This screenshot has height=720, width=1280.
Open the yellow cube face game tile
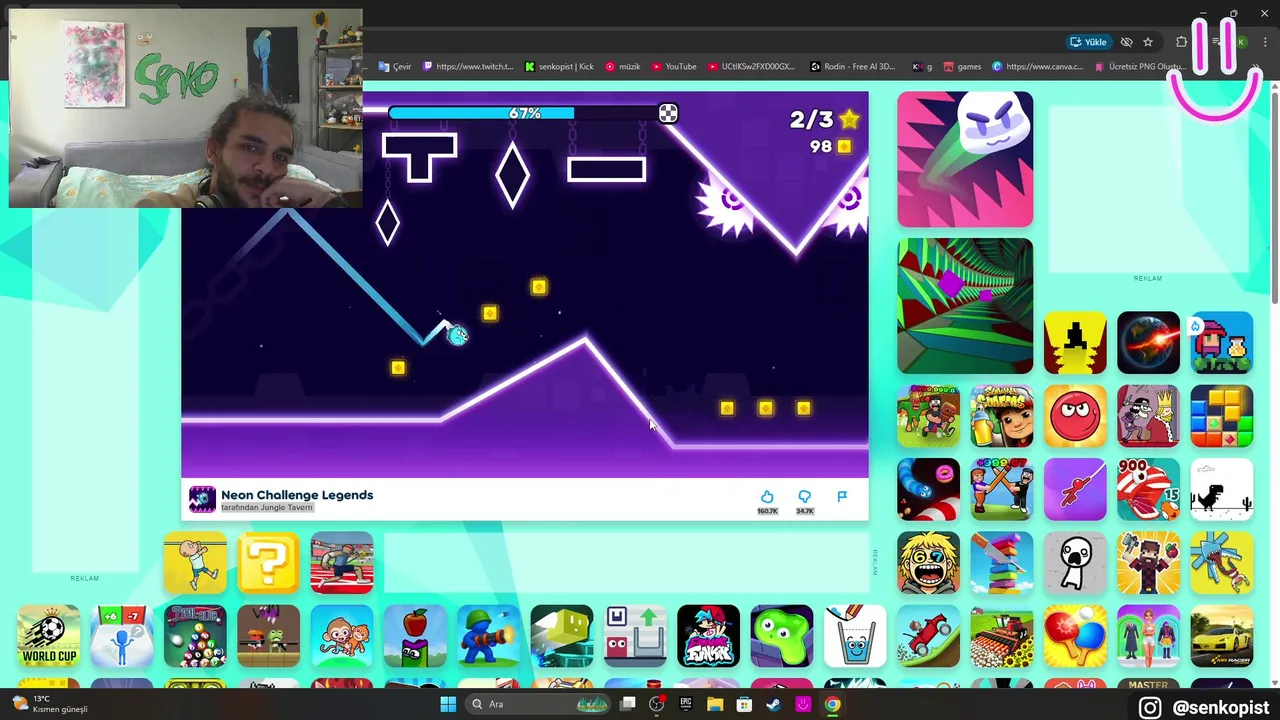click(x=562, y=636)
